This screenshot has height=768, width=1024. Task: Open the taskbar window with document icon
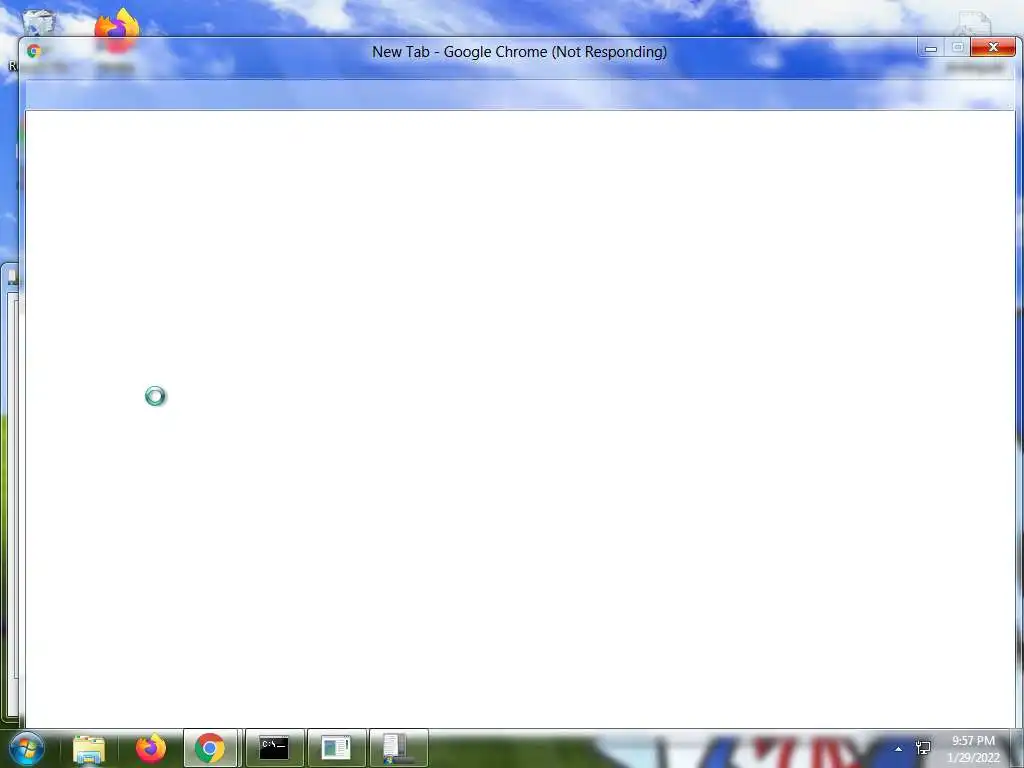tap(336, 748)
